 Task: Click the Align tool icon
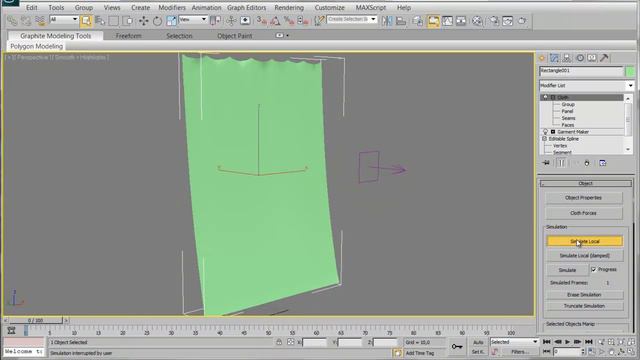[x=401, y=20]
